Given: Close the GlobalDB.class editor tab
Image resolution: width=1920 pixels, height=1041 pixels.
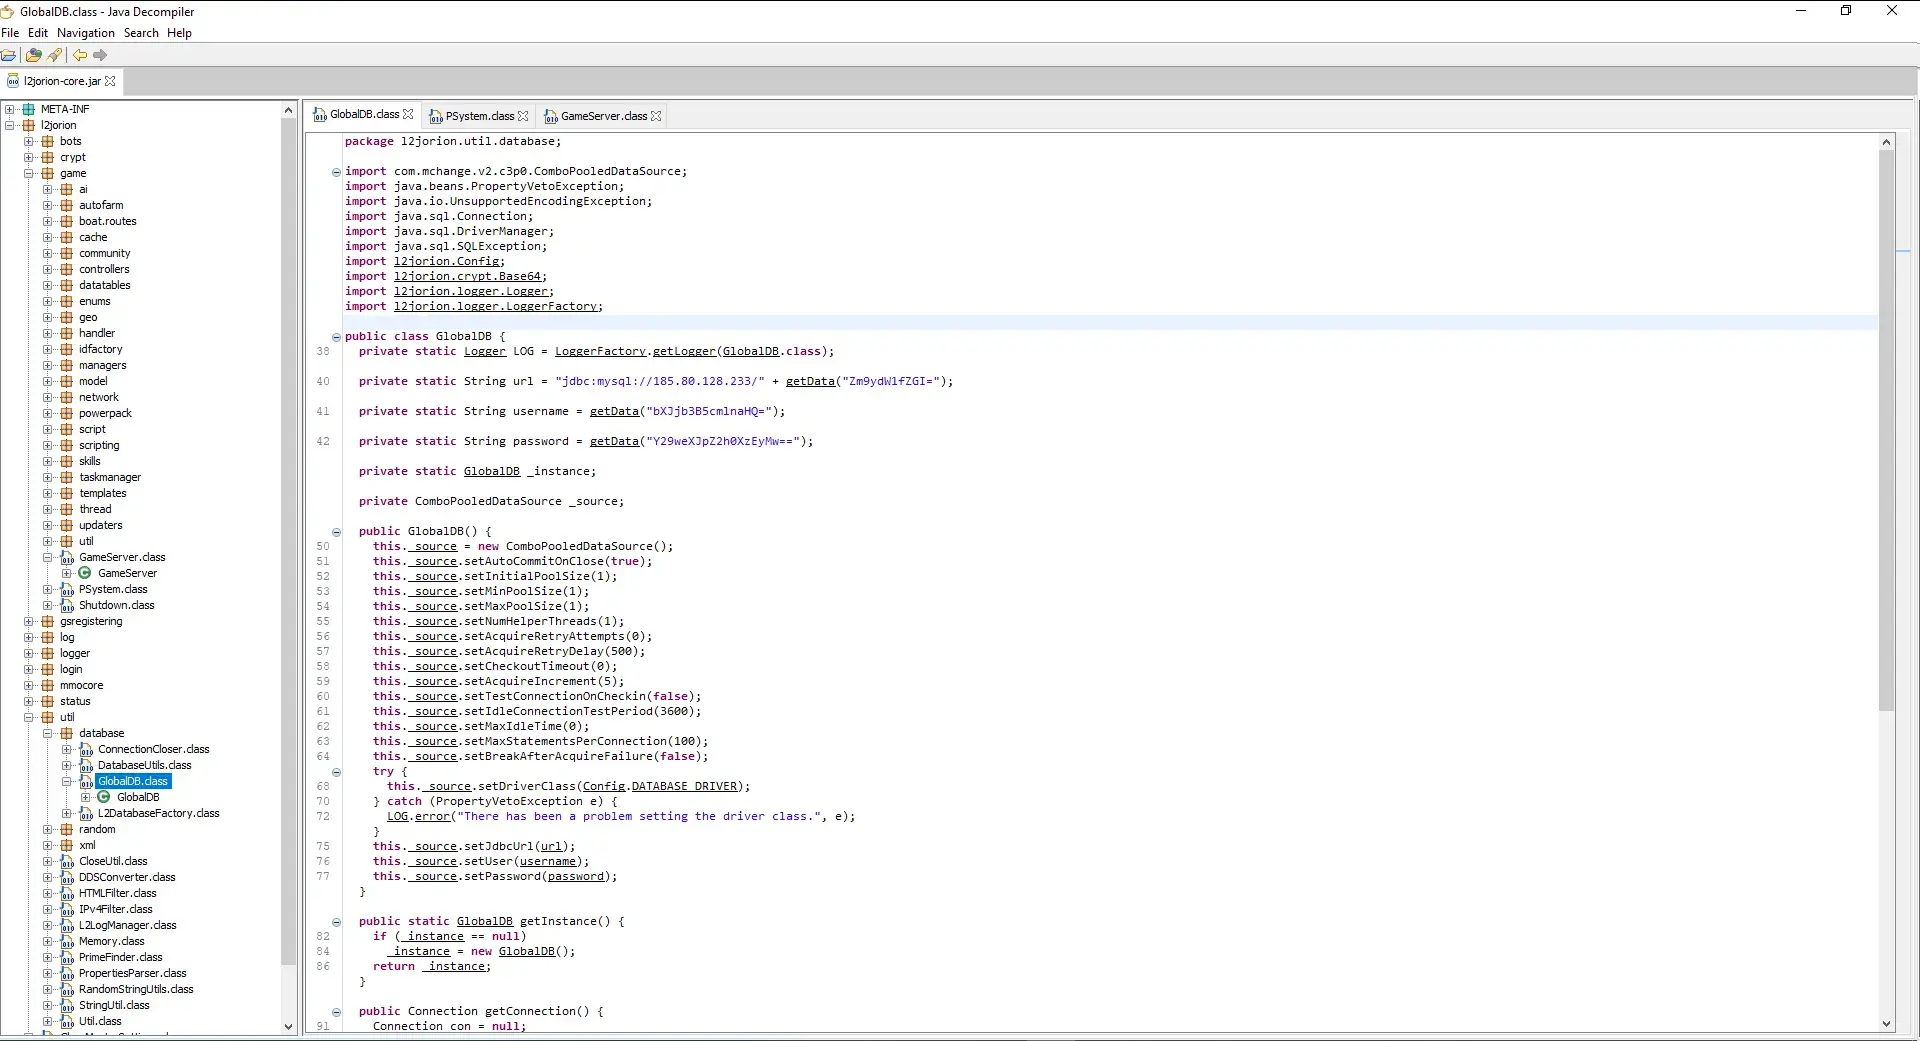Looking at the screenshot, I should click(x=408, y=115).
